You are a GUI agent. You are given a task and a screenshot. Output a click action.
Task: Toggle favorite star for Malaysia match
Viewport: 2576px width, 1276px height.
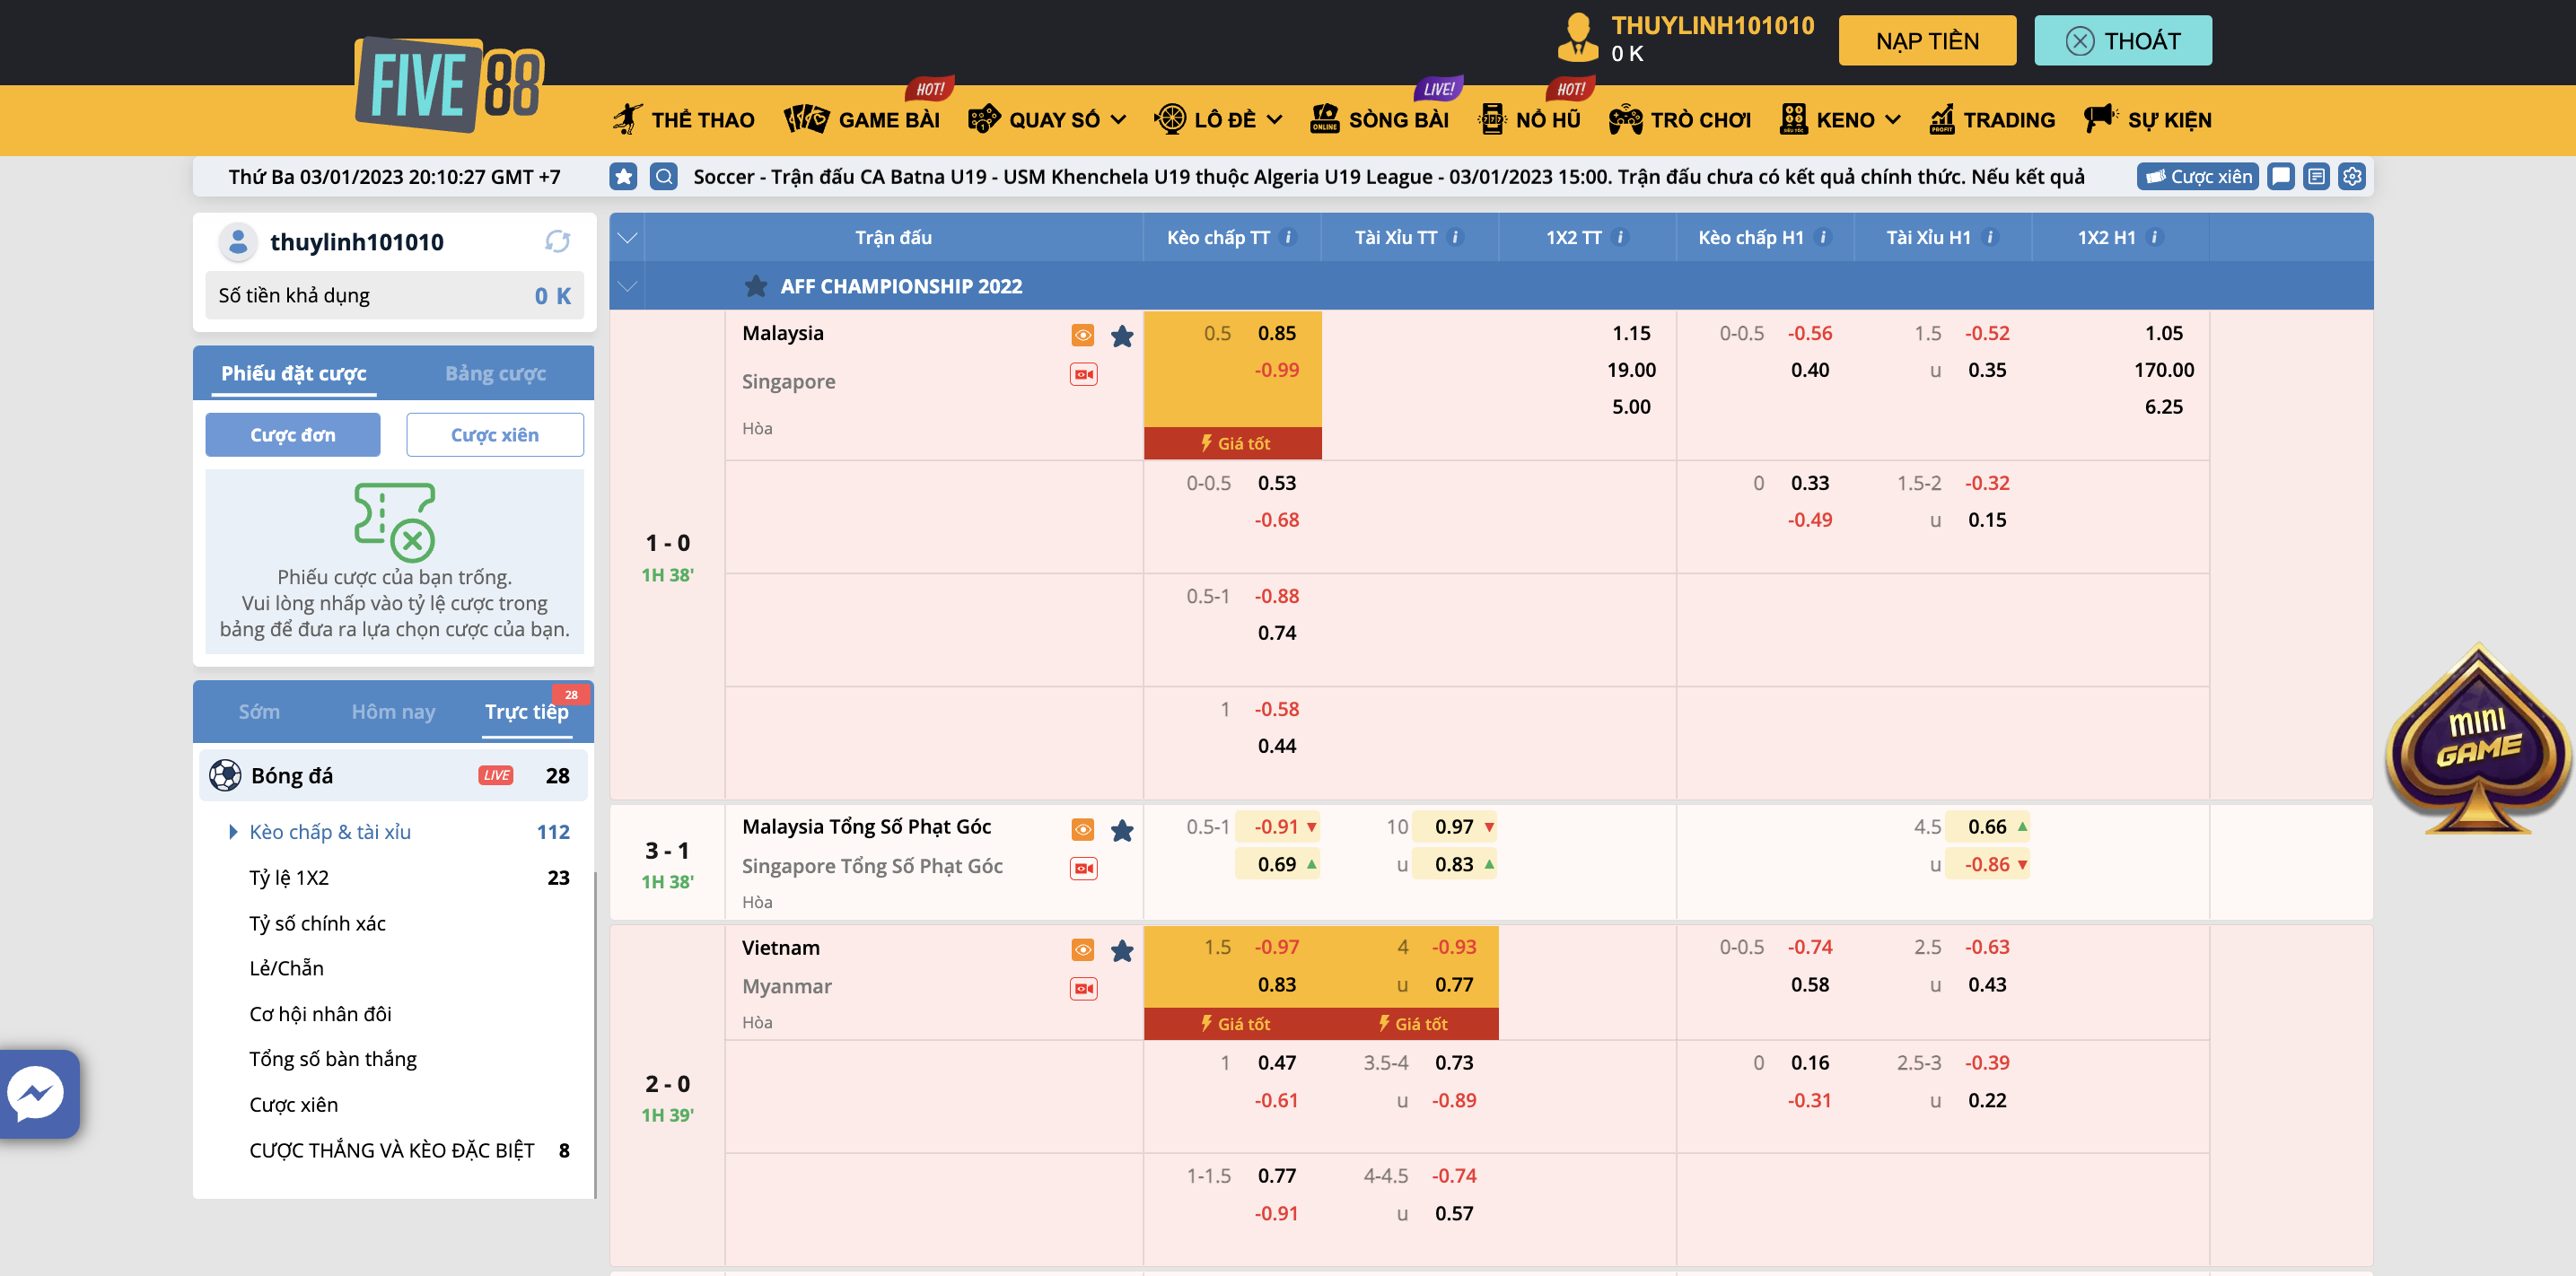pos(1122,336)
